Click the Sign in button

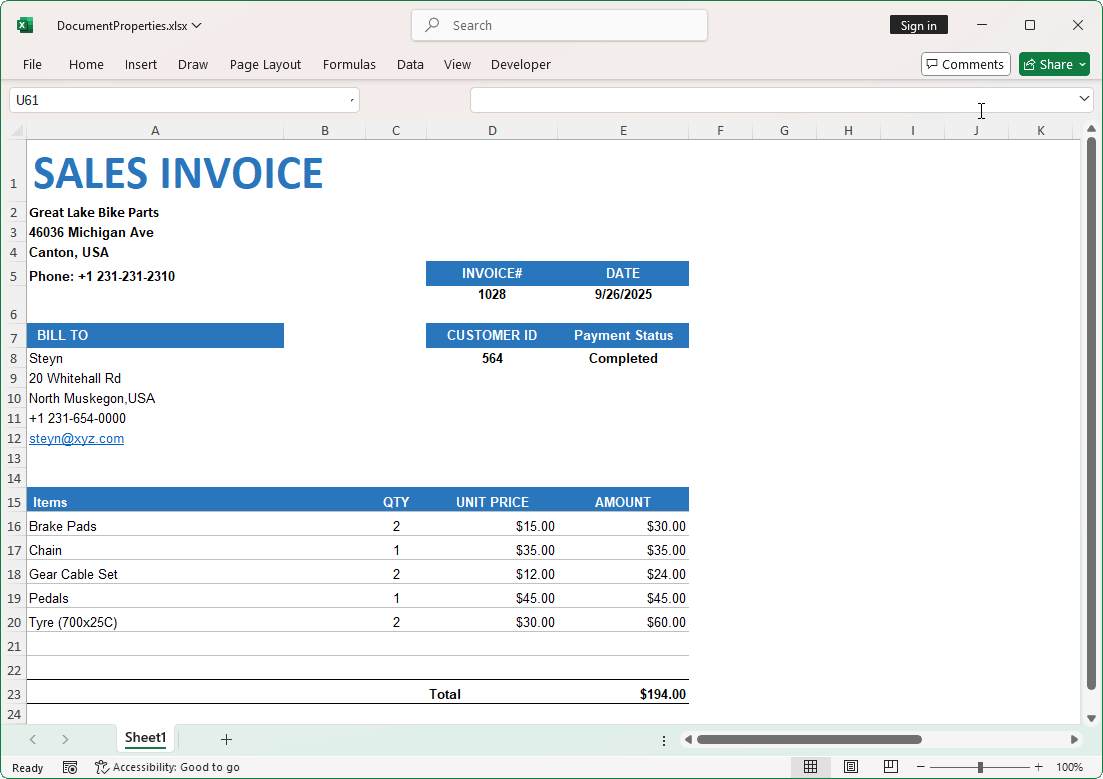pos(918,25)
